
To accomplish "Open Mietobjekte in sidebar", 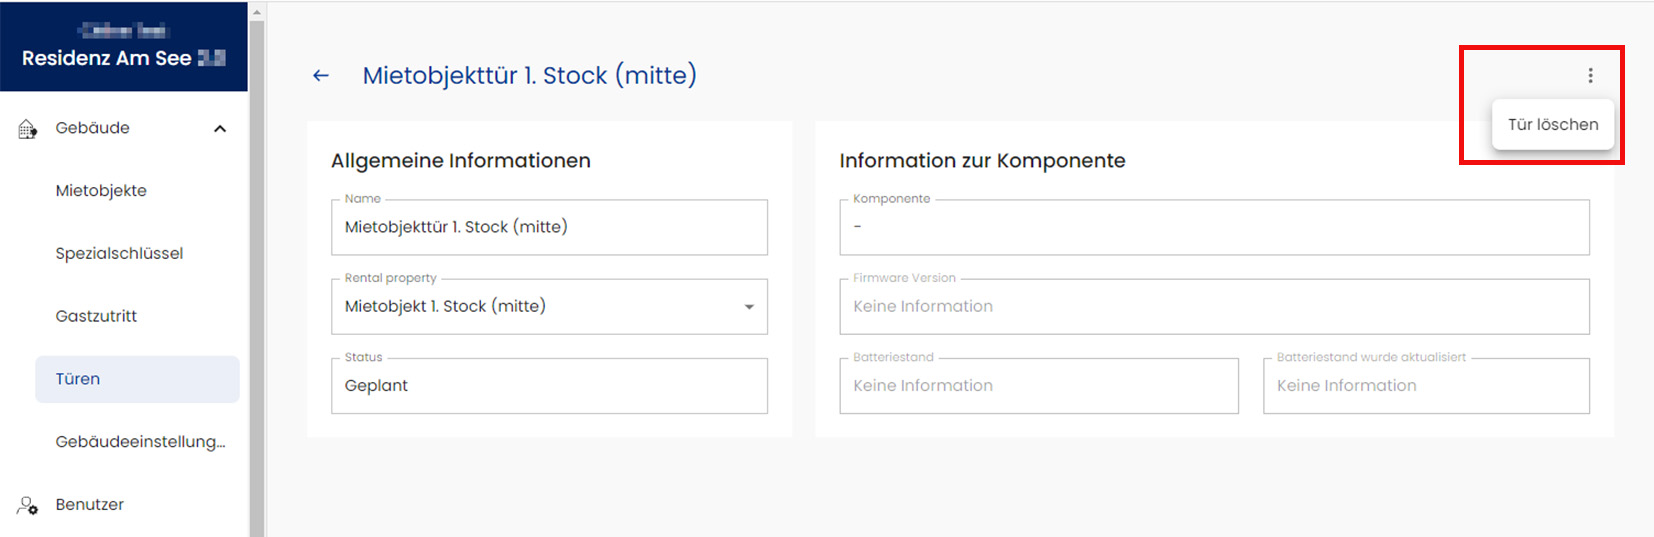I will click(x=101, y=191).
